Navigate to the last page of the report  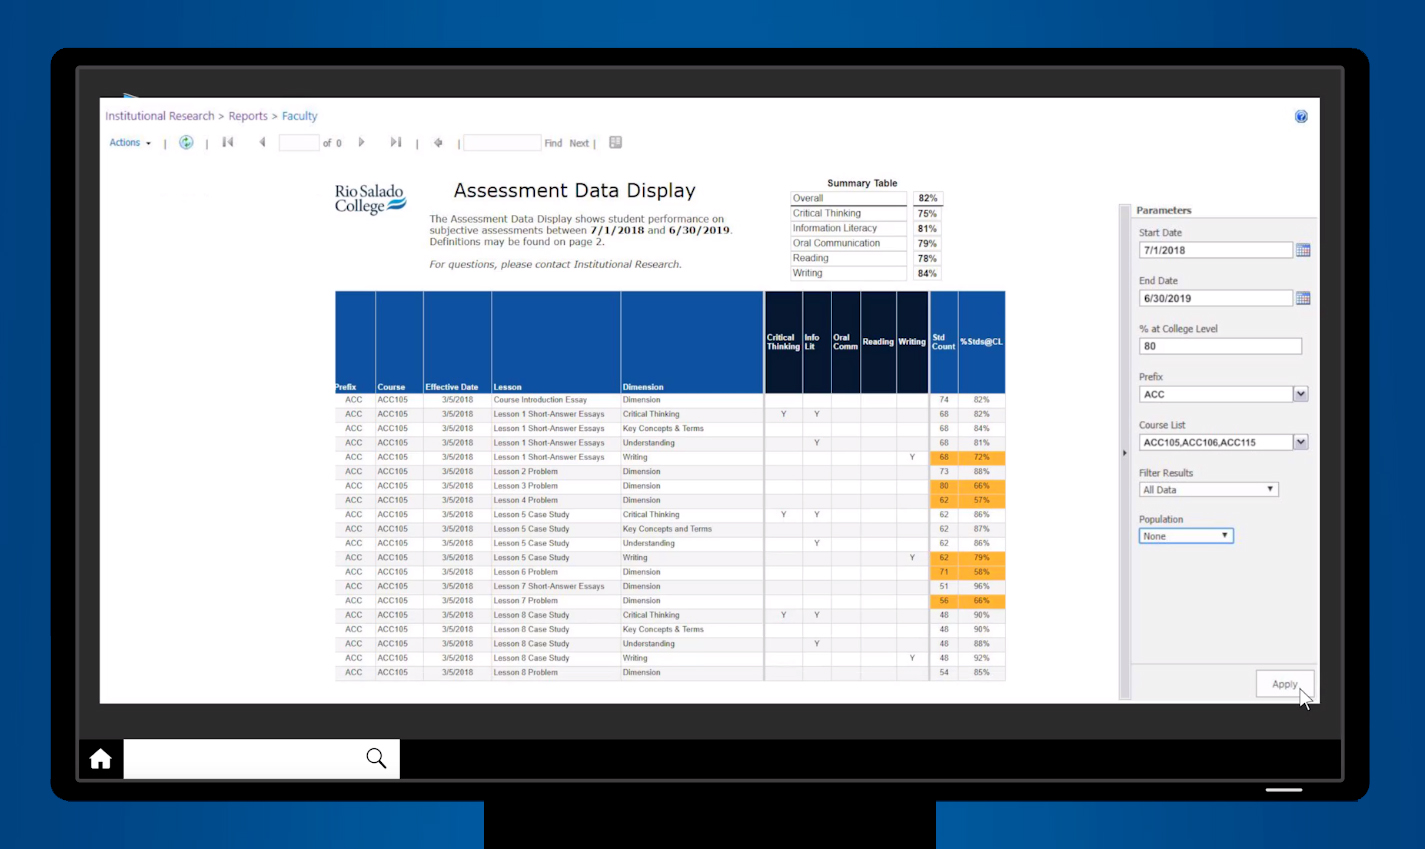[x=395, y=142]
